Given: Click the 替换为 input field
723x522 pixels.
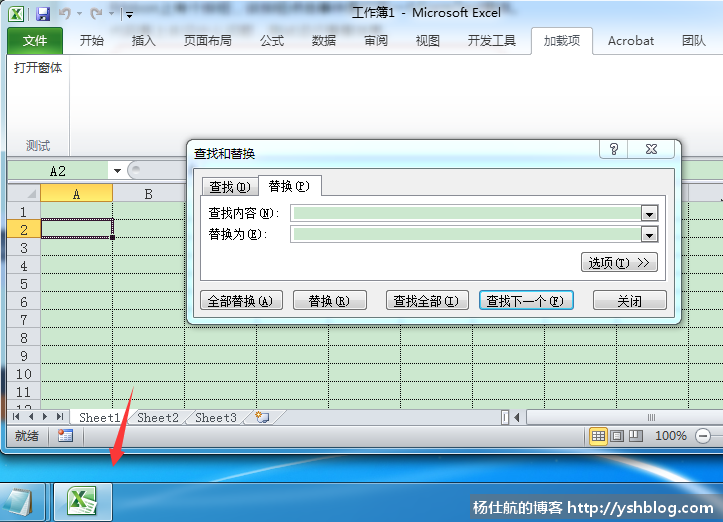Looking at the screenshot, I should (x=466, y=234).
